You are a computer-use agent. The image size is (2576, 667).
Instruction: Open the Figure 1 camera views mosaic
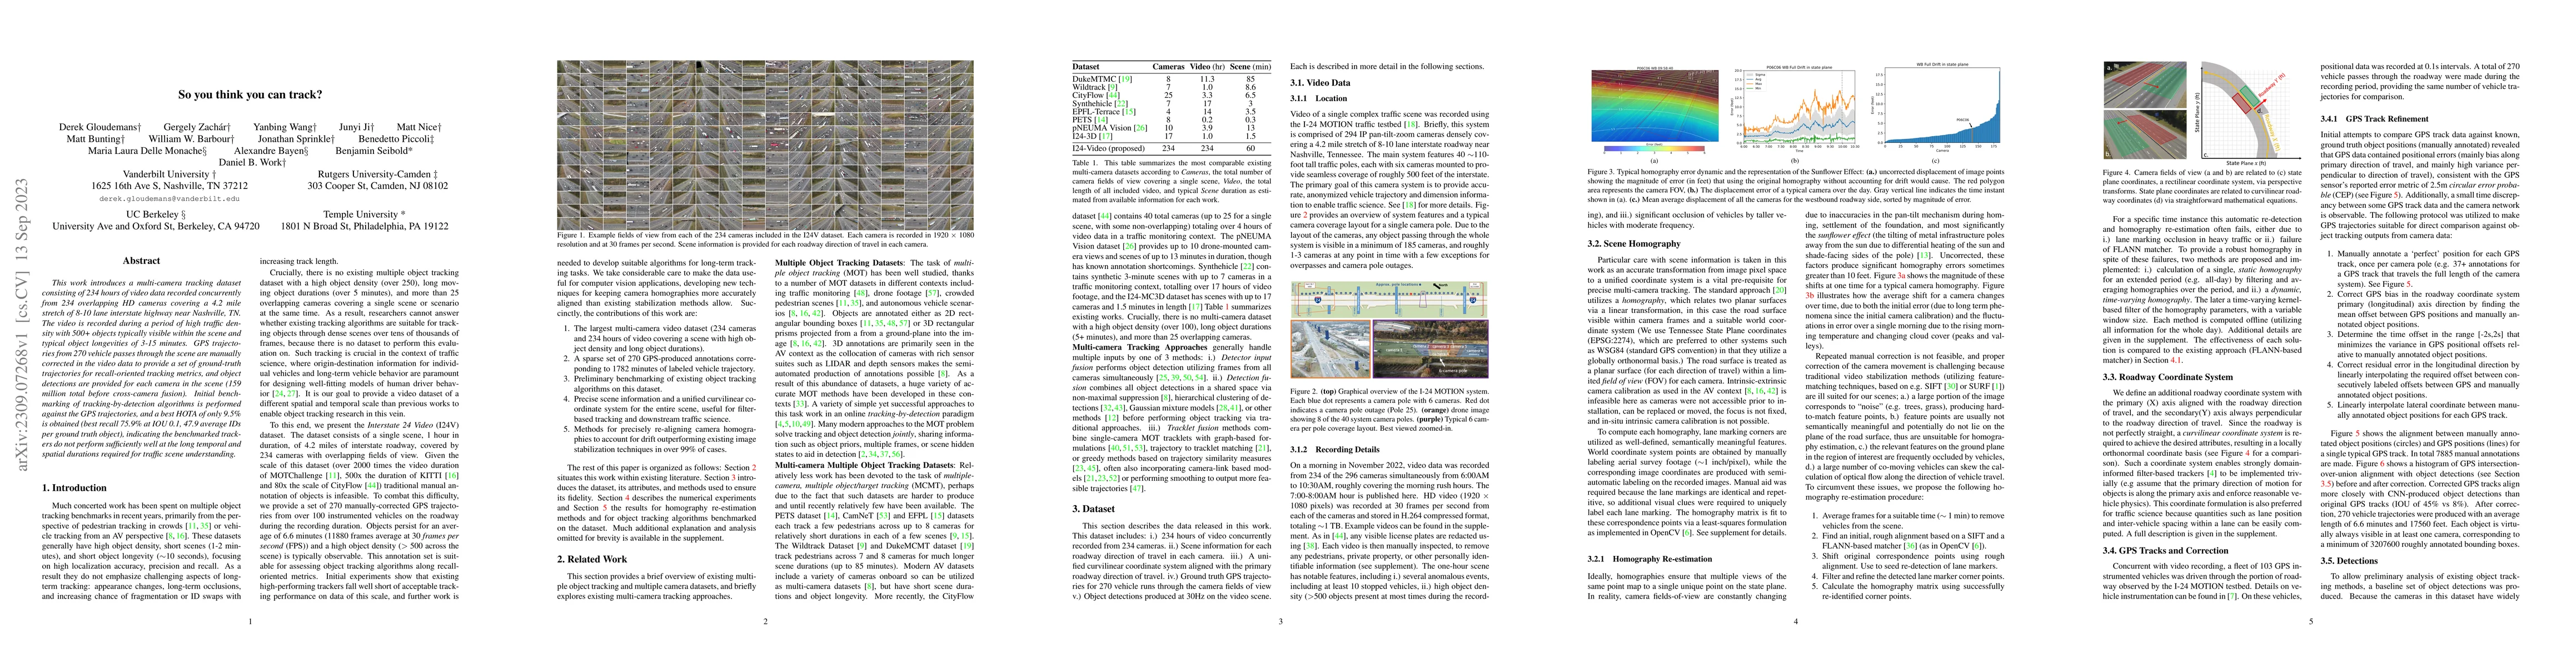(765, 145)
